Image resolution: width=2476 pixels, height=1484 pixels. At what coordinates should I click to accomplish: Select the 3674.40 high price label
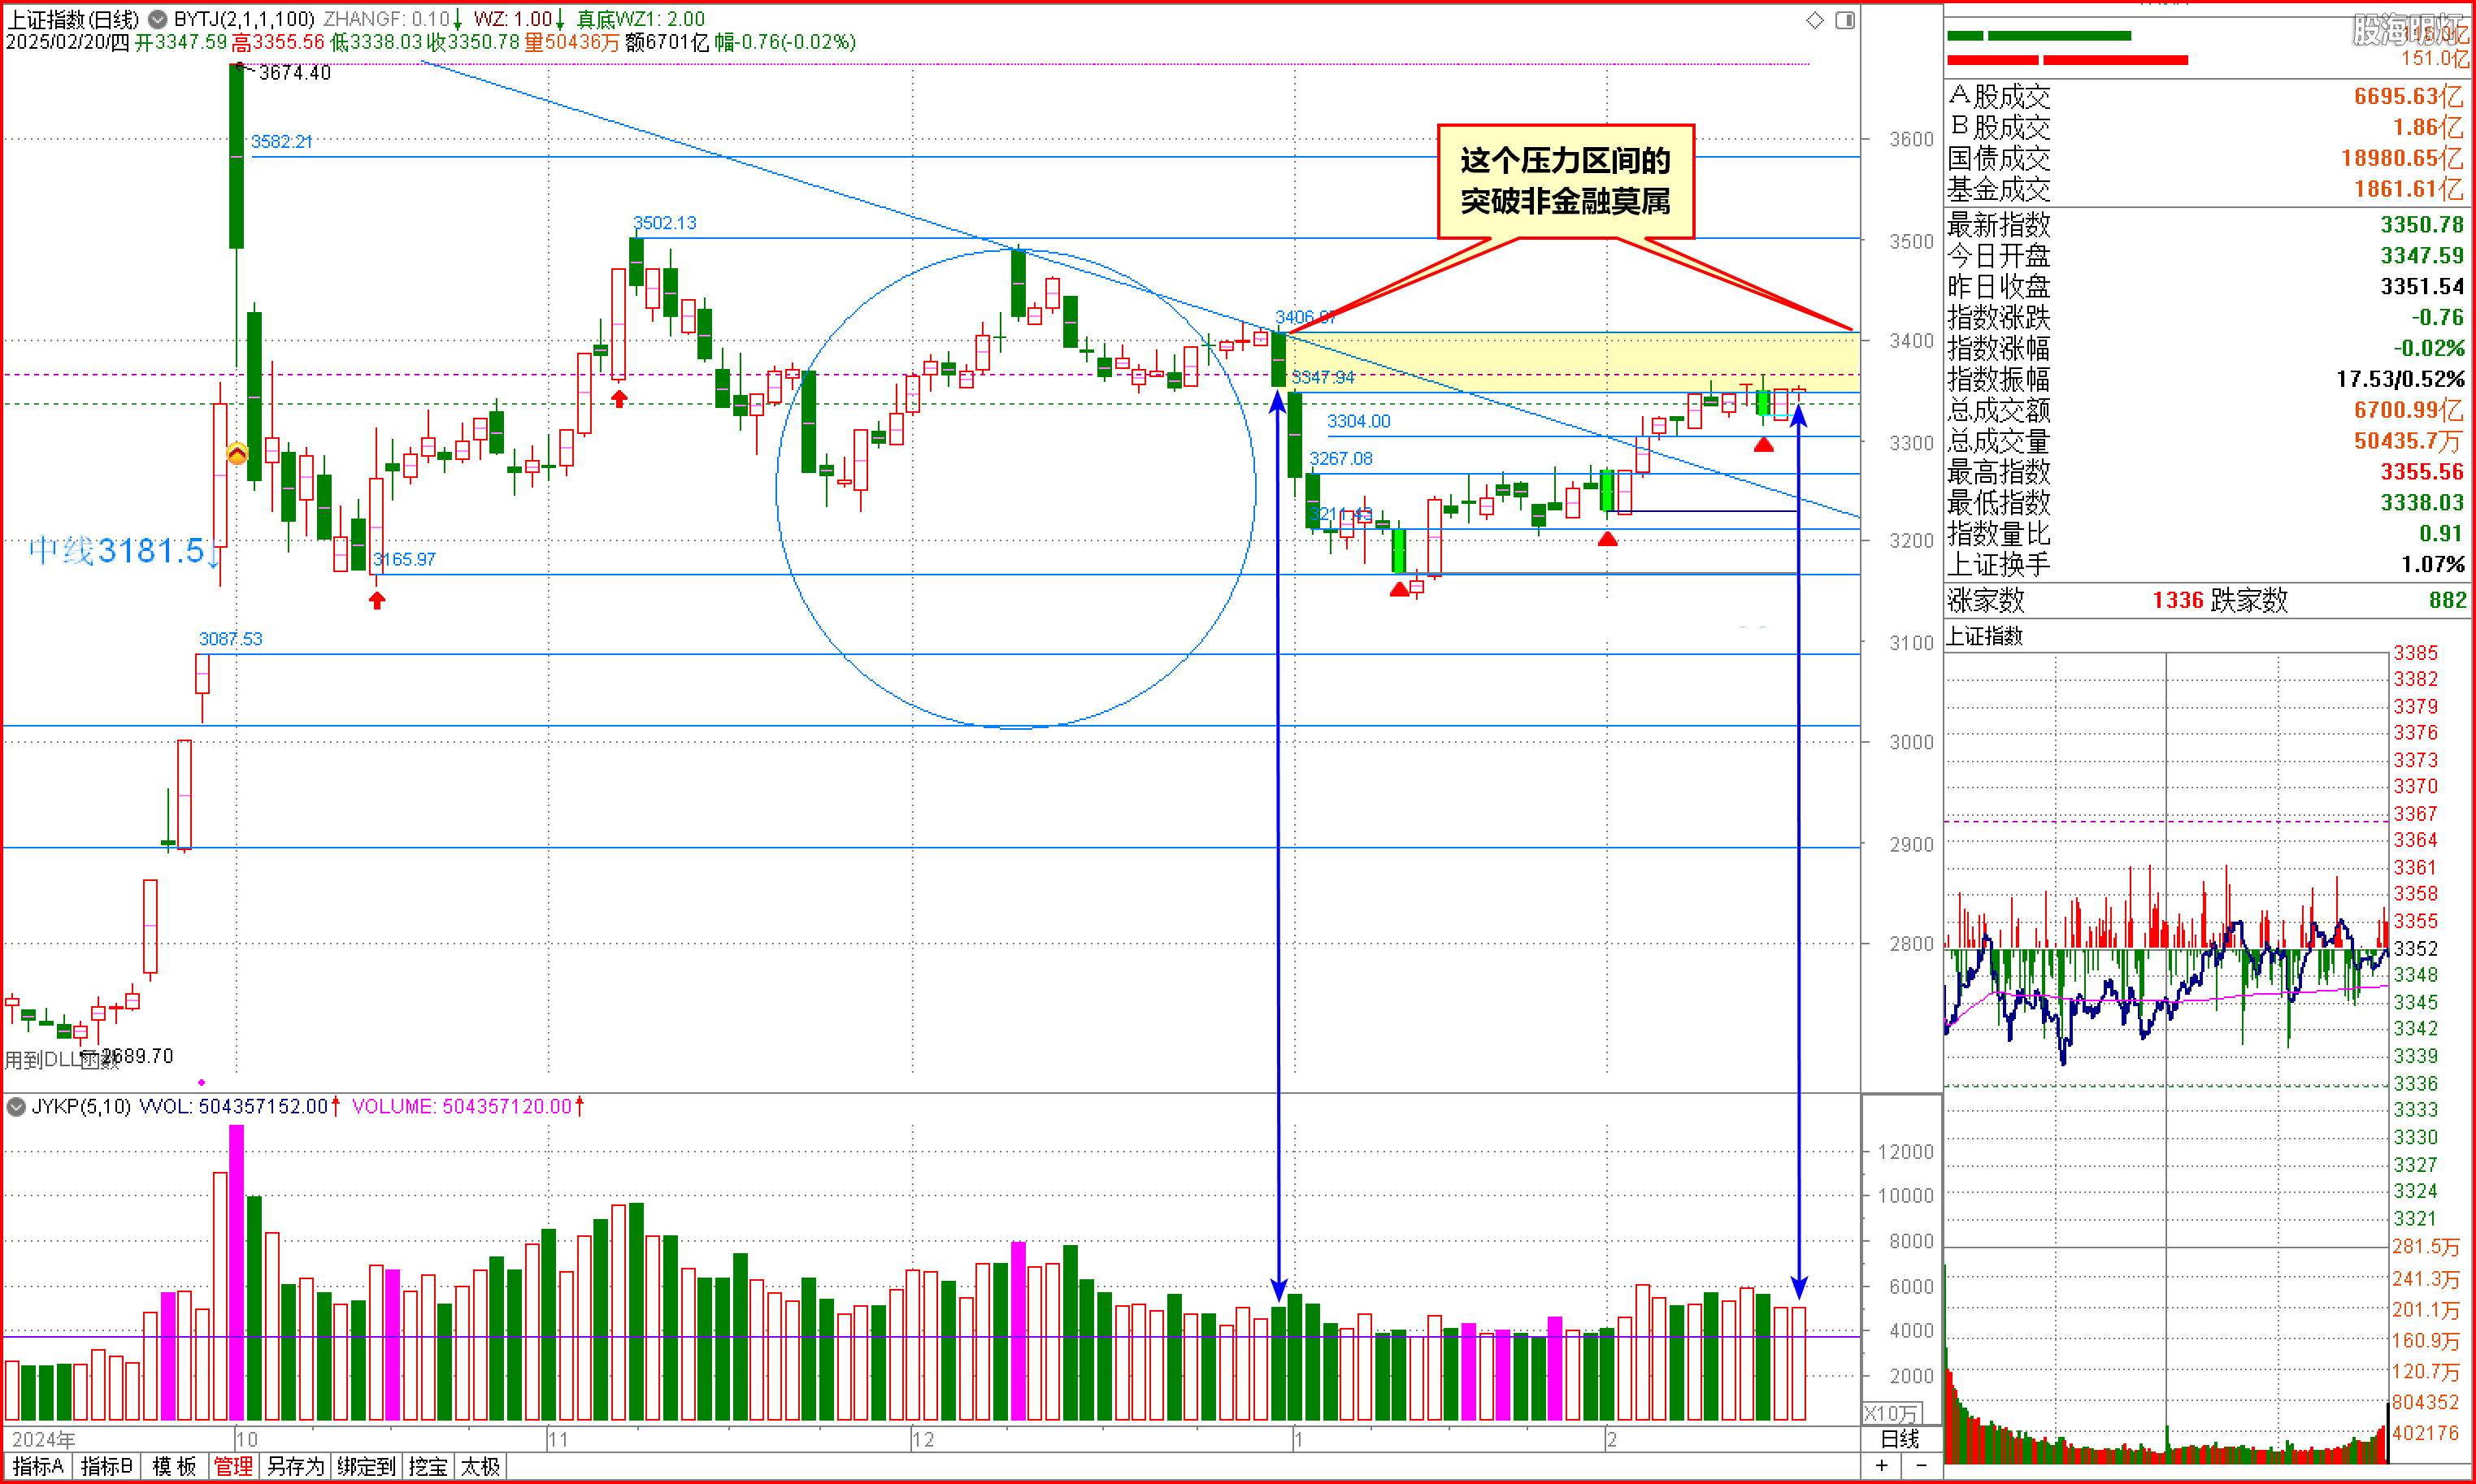click(294, 73)
